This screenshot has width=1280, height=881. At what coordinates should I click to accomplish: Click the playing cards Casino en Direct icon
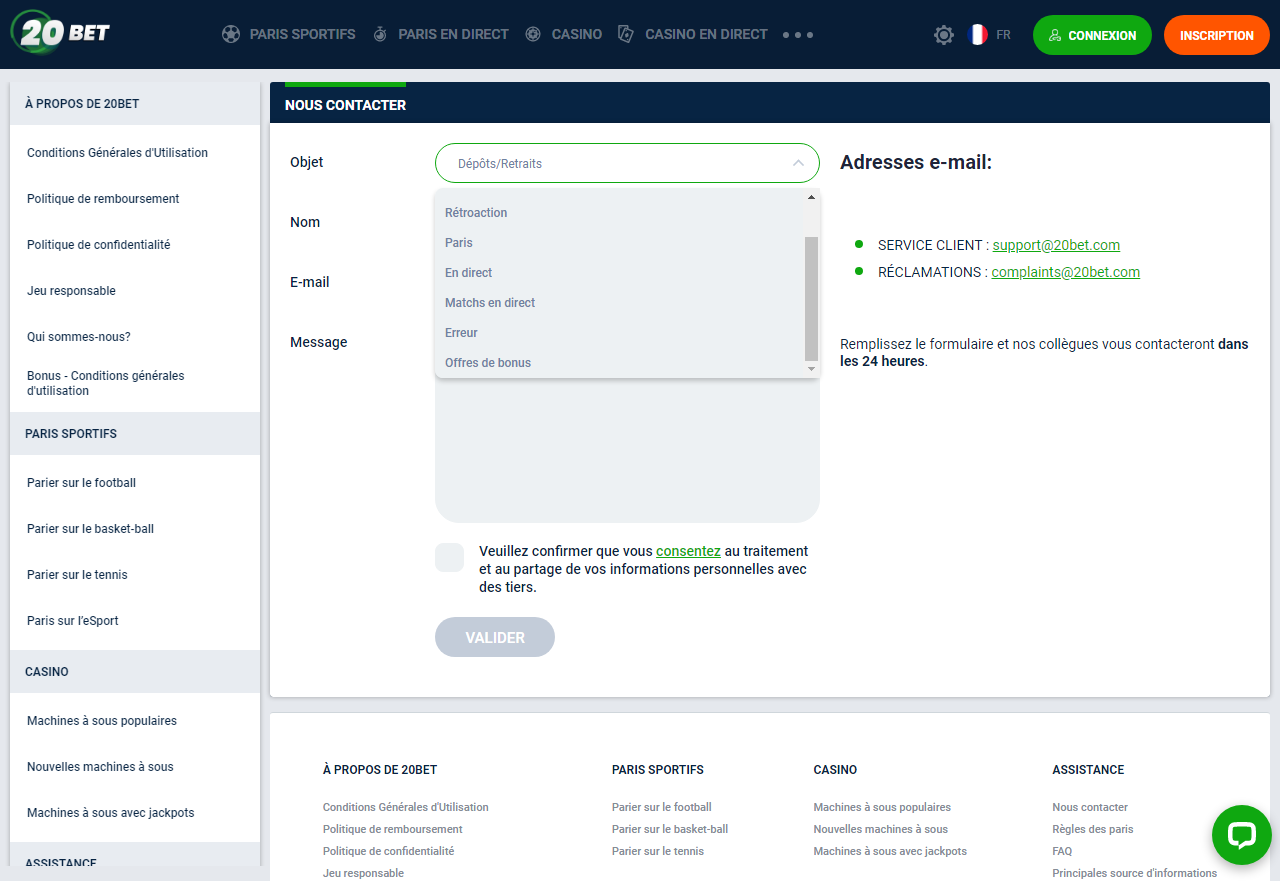click(626, 35)
